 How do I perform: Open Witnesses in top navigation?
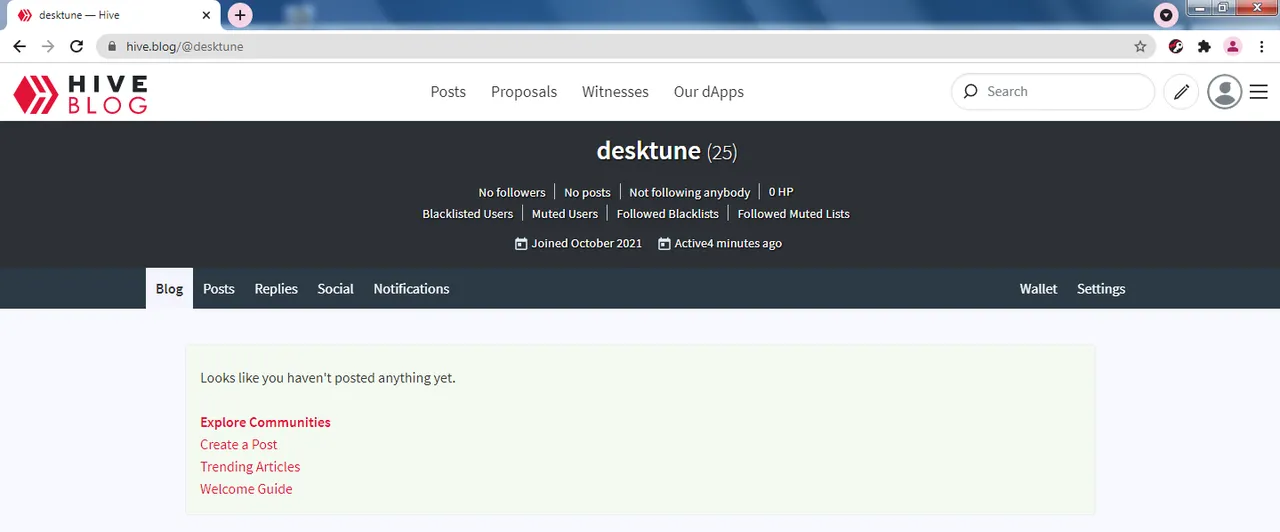(x=615, y=91)
